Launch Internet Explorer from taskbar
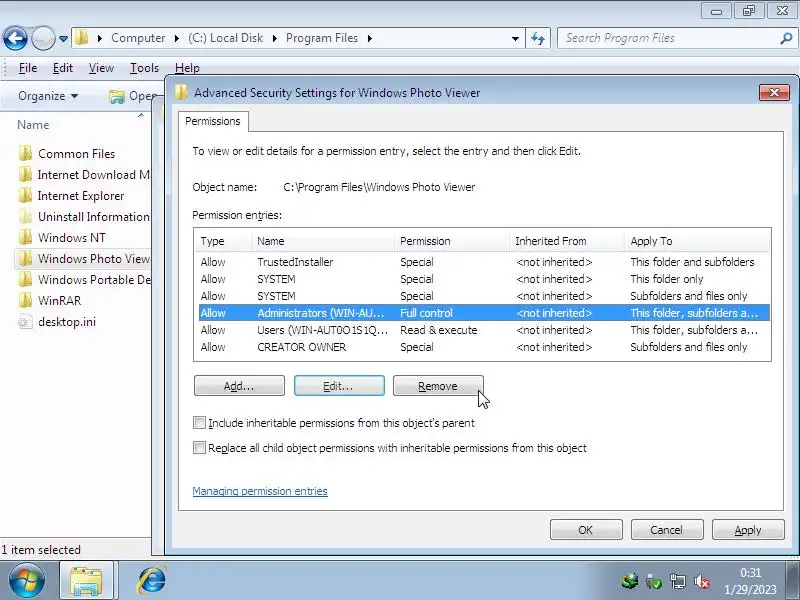Screen dimensions: 800x600 (152, 581)
